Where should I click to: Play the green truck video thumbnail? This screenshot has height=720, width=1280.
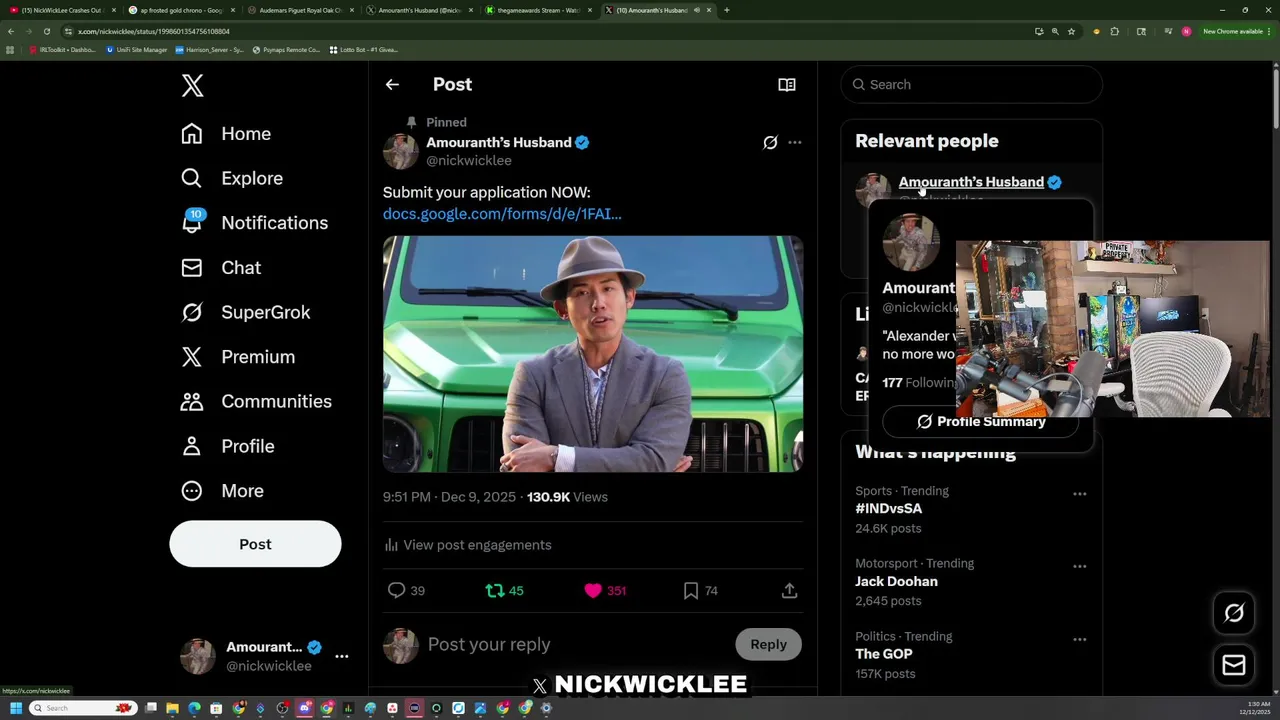(x=593, y=354)
